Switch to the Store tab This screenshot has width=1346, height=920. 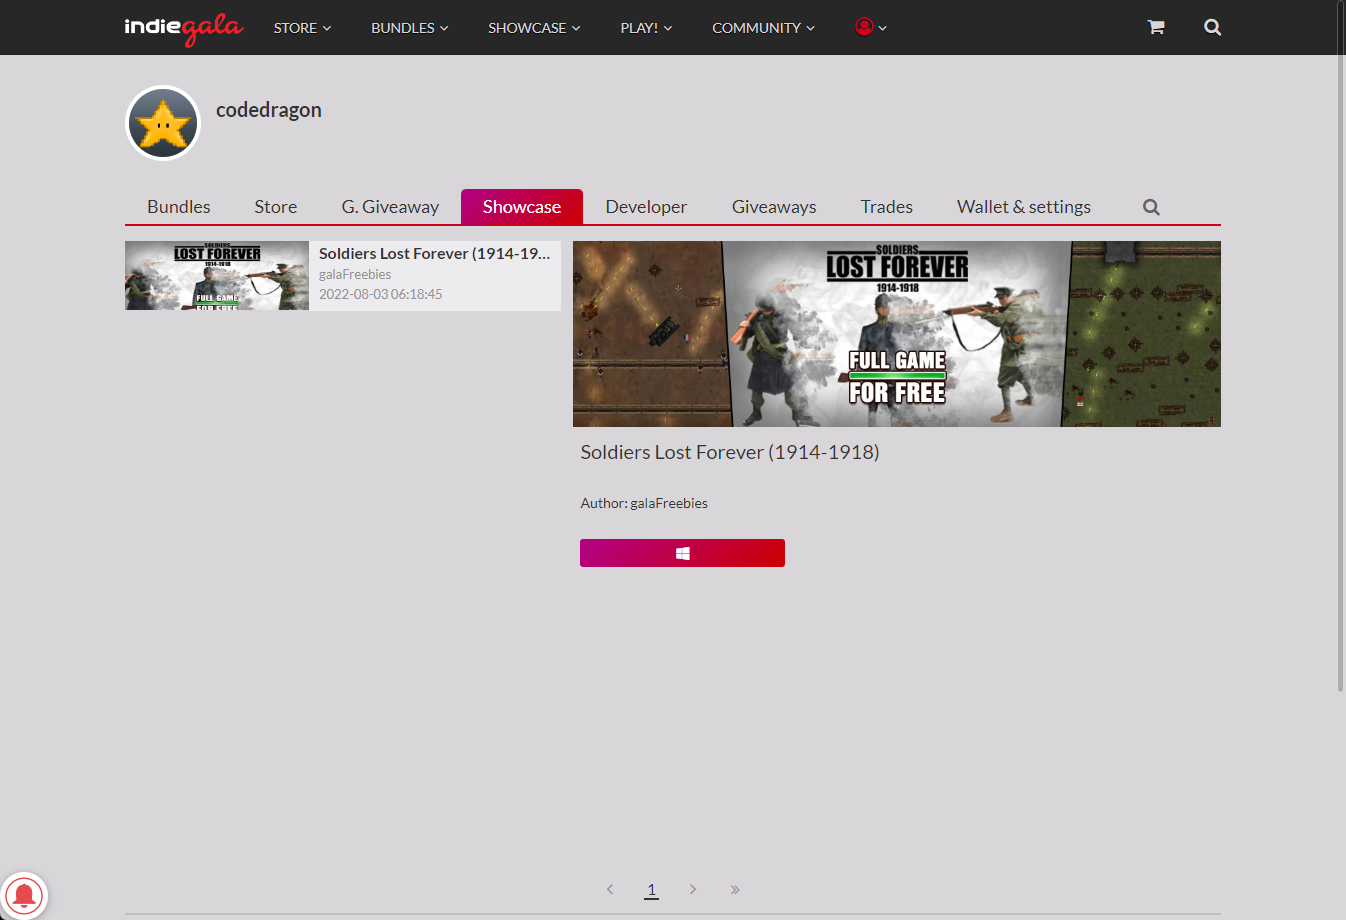pyautogui.click(x=276, y=207)
